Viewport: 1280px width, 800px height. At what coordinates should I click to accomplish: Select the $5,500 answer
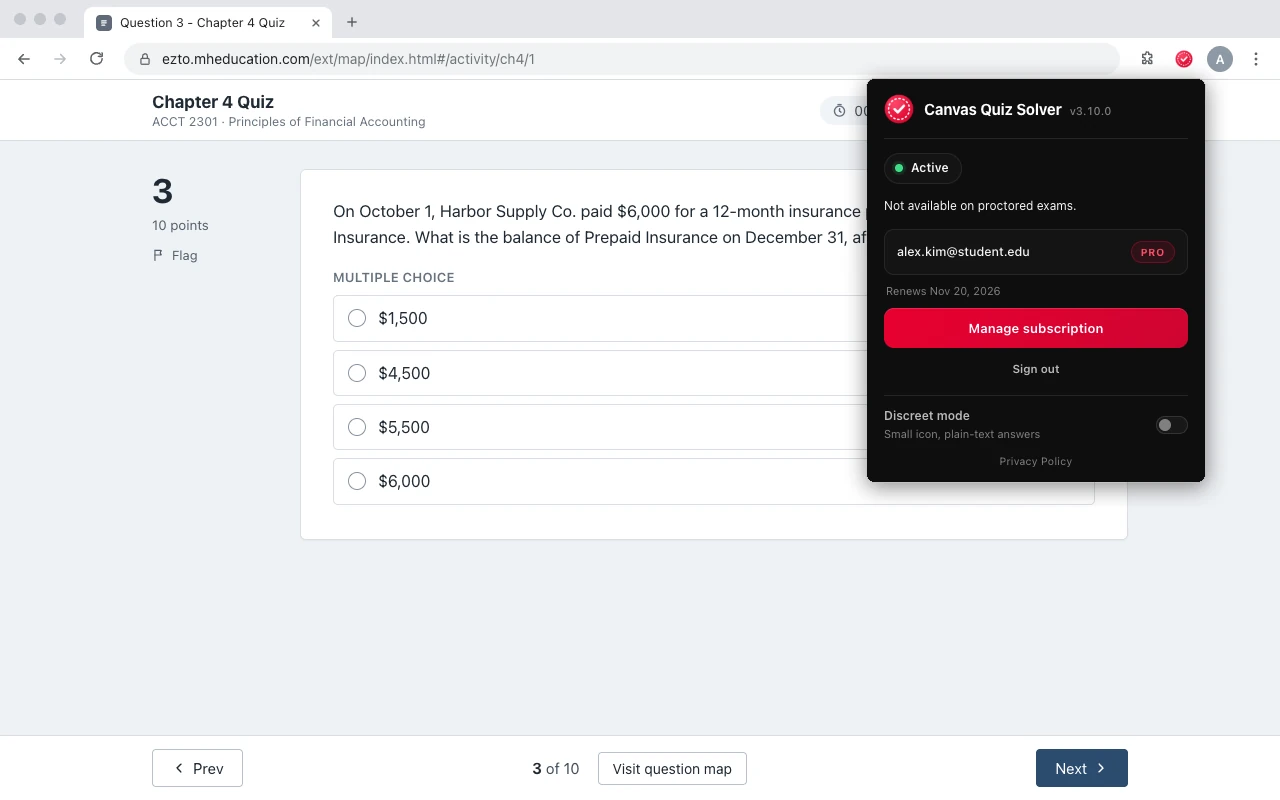point(713,427)
